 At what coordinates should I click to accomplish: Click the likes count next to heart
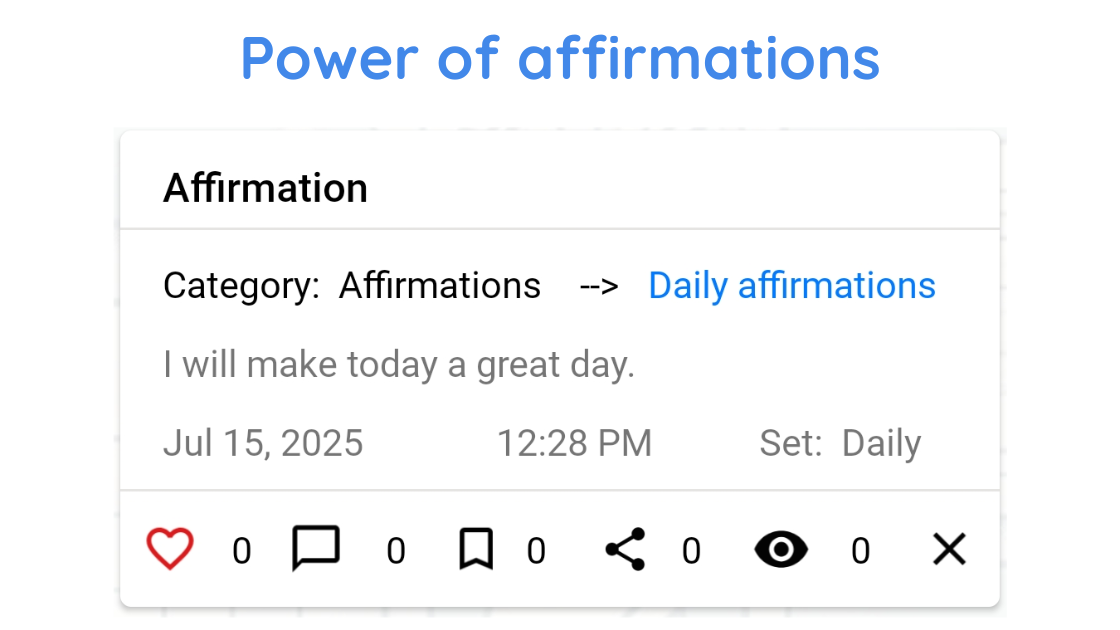tap(242, 551)
